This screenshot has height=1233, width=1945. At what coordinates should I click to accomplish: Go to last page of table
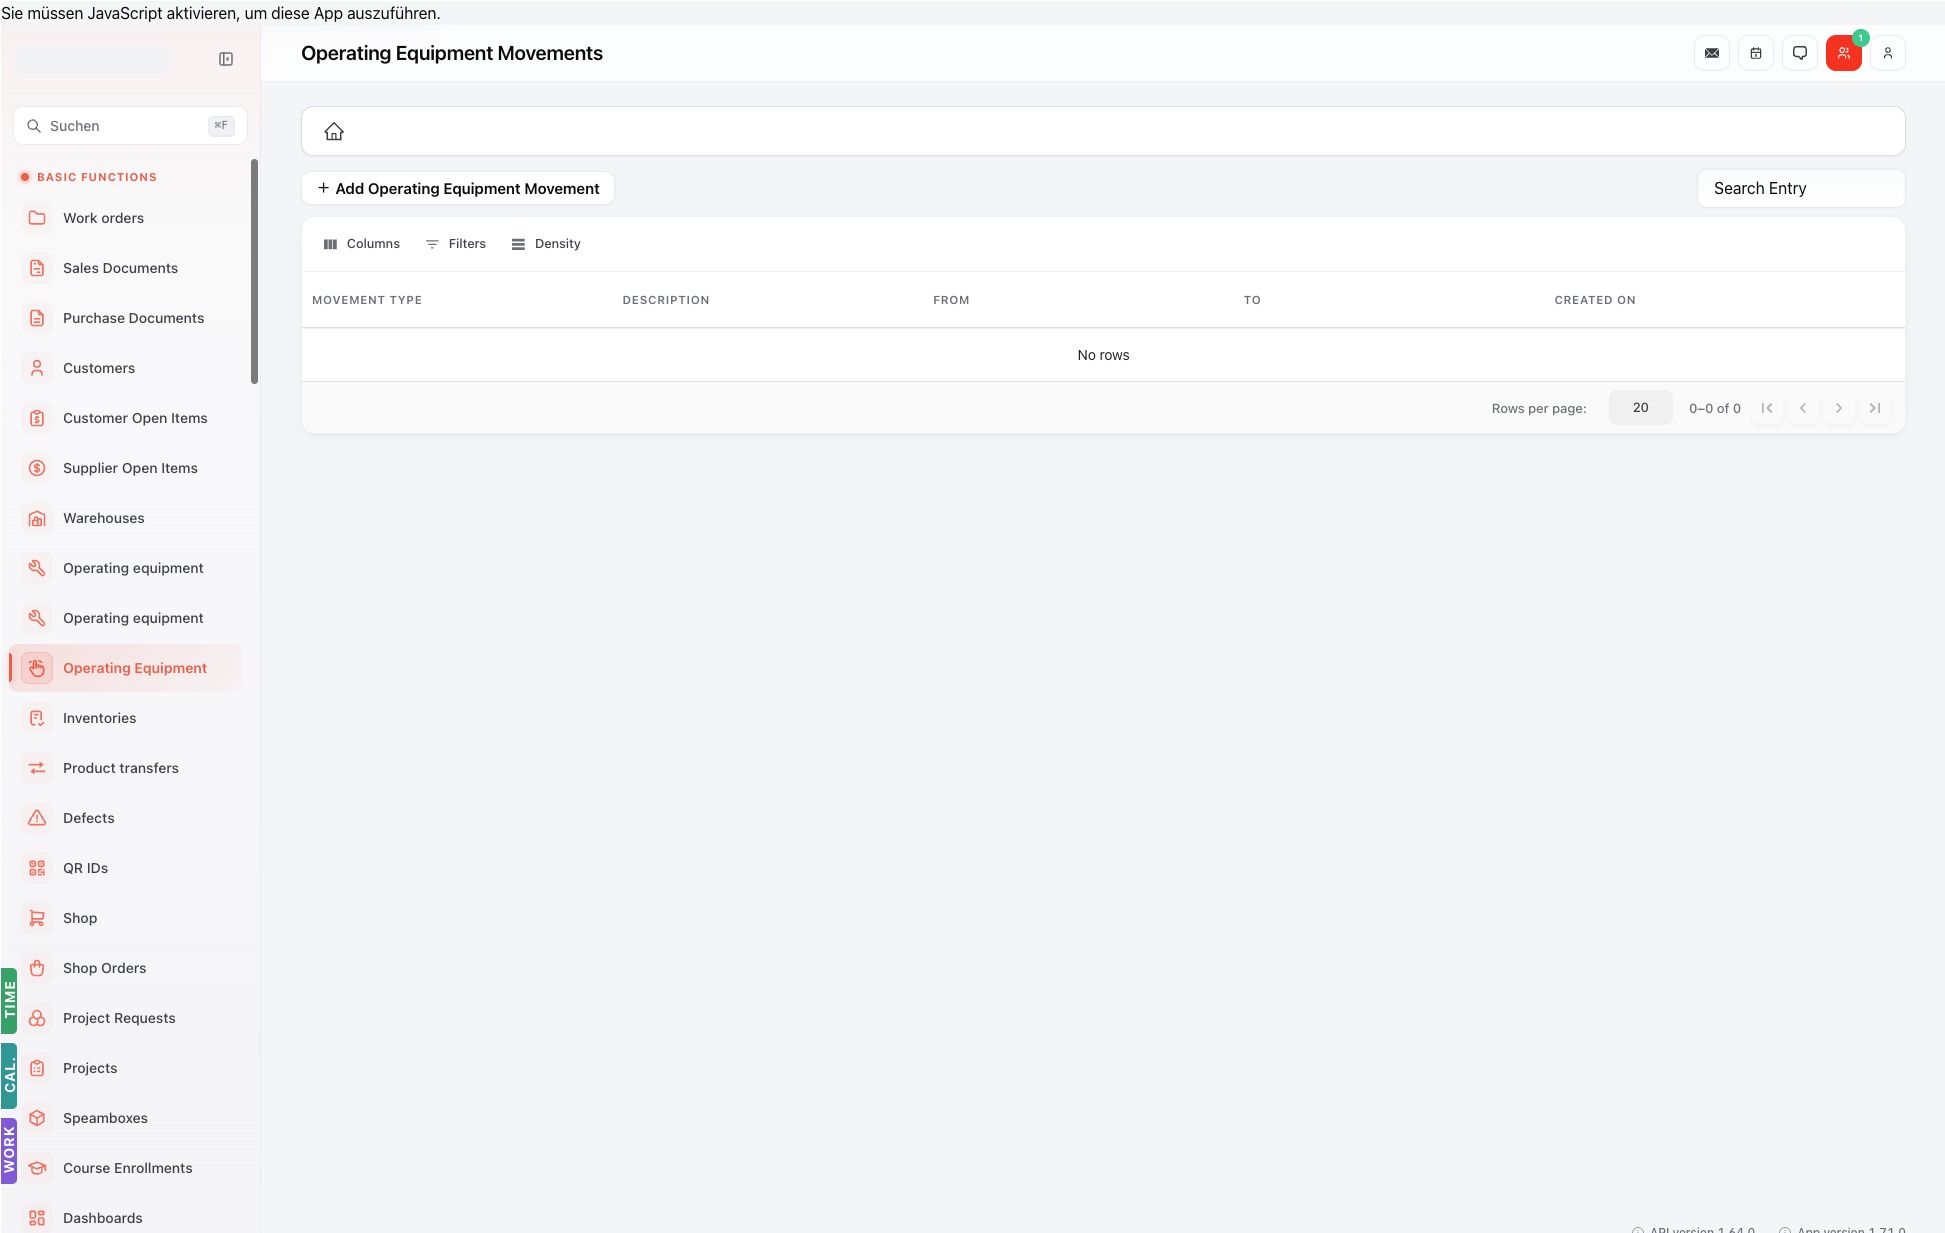(x=1875, y=408)
